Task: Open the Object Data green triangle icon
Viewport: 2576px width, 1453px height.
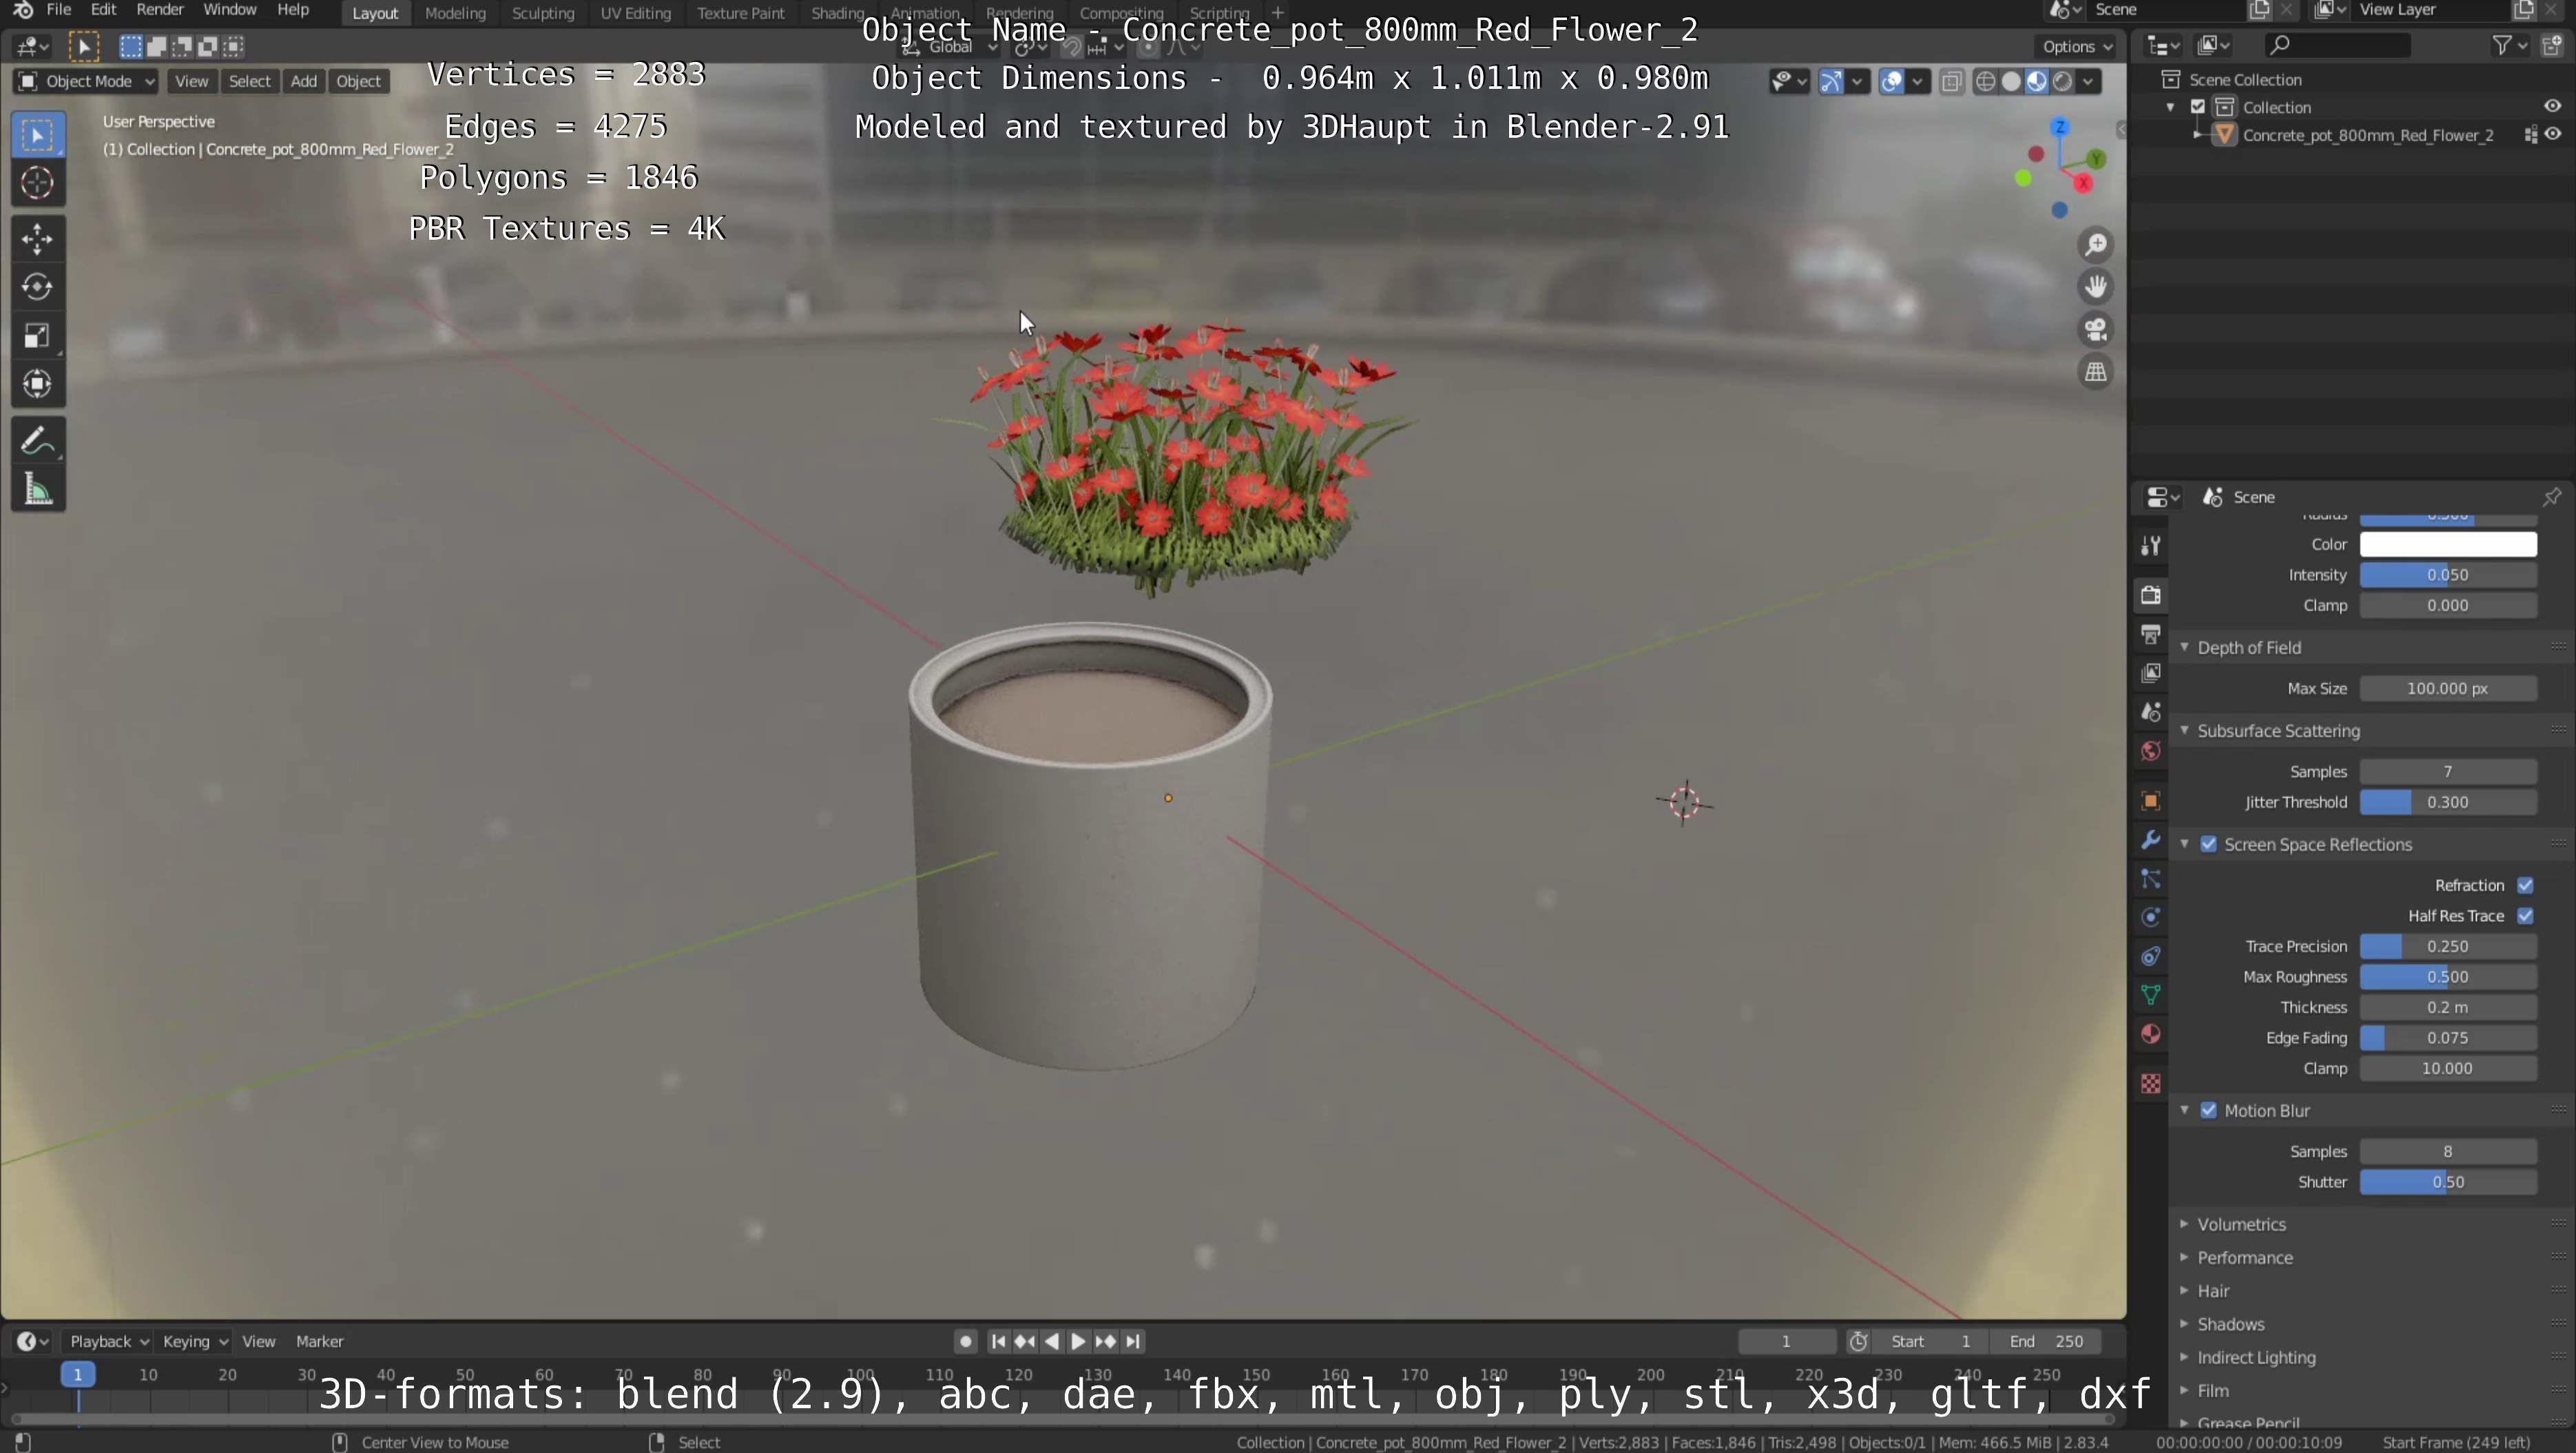Action: tap(2150, 995)
